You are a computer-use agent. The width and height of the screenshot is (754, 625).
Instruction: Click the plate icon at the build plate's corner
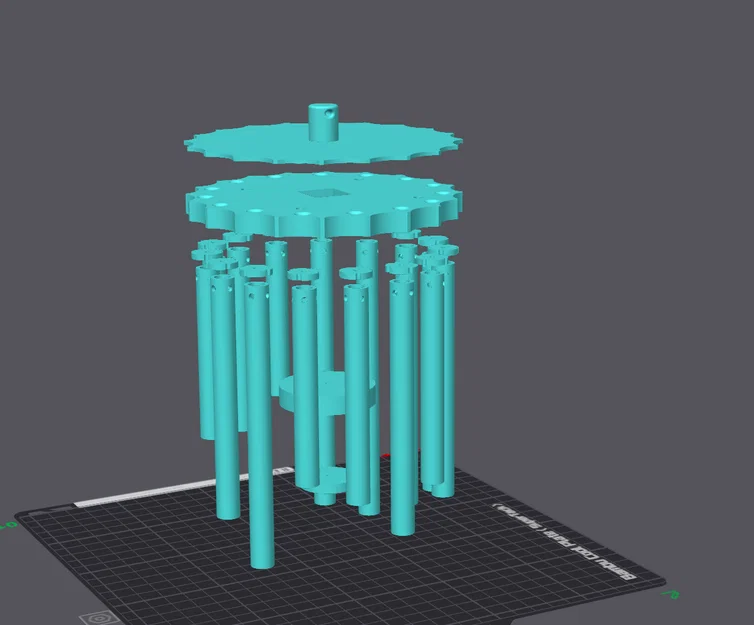[100, 617]
